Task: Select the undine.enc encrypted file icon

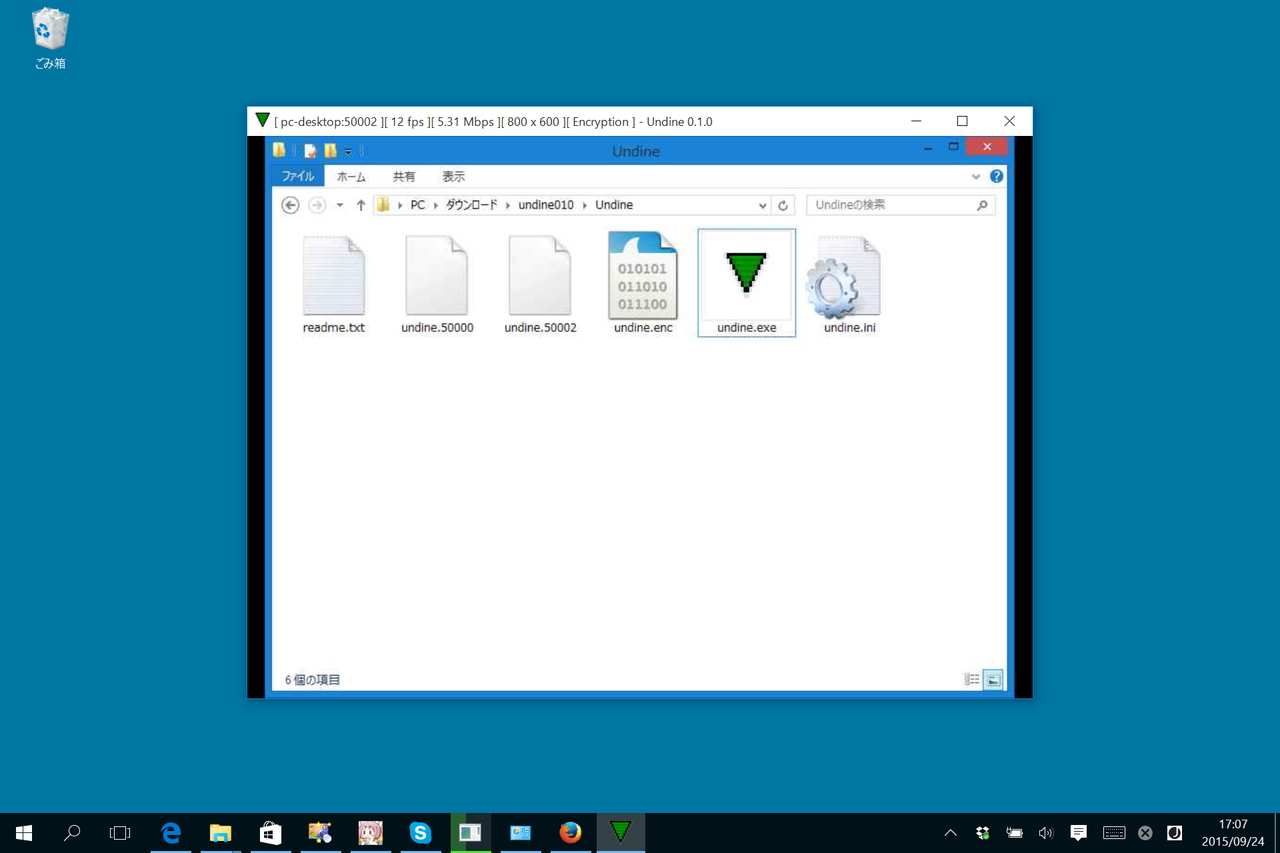Action: pos(642,275)
